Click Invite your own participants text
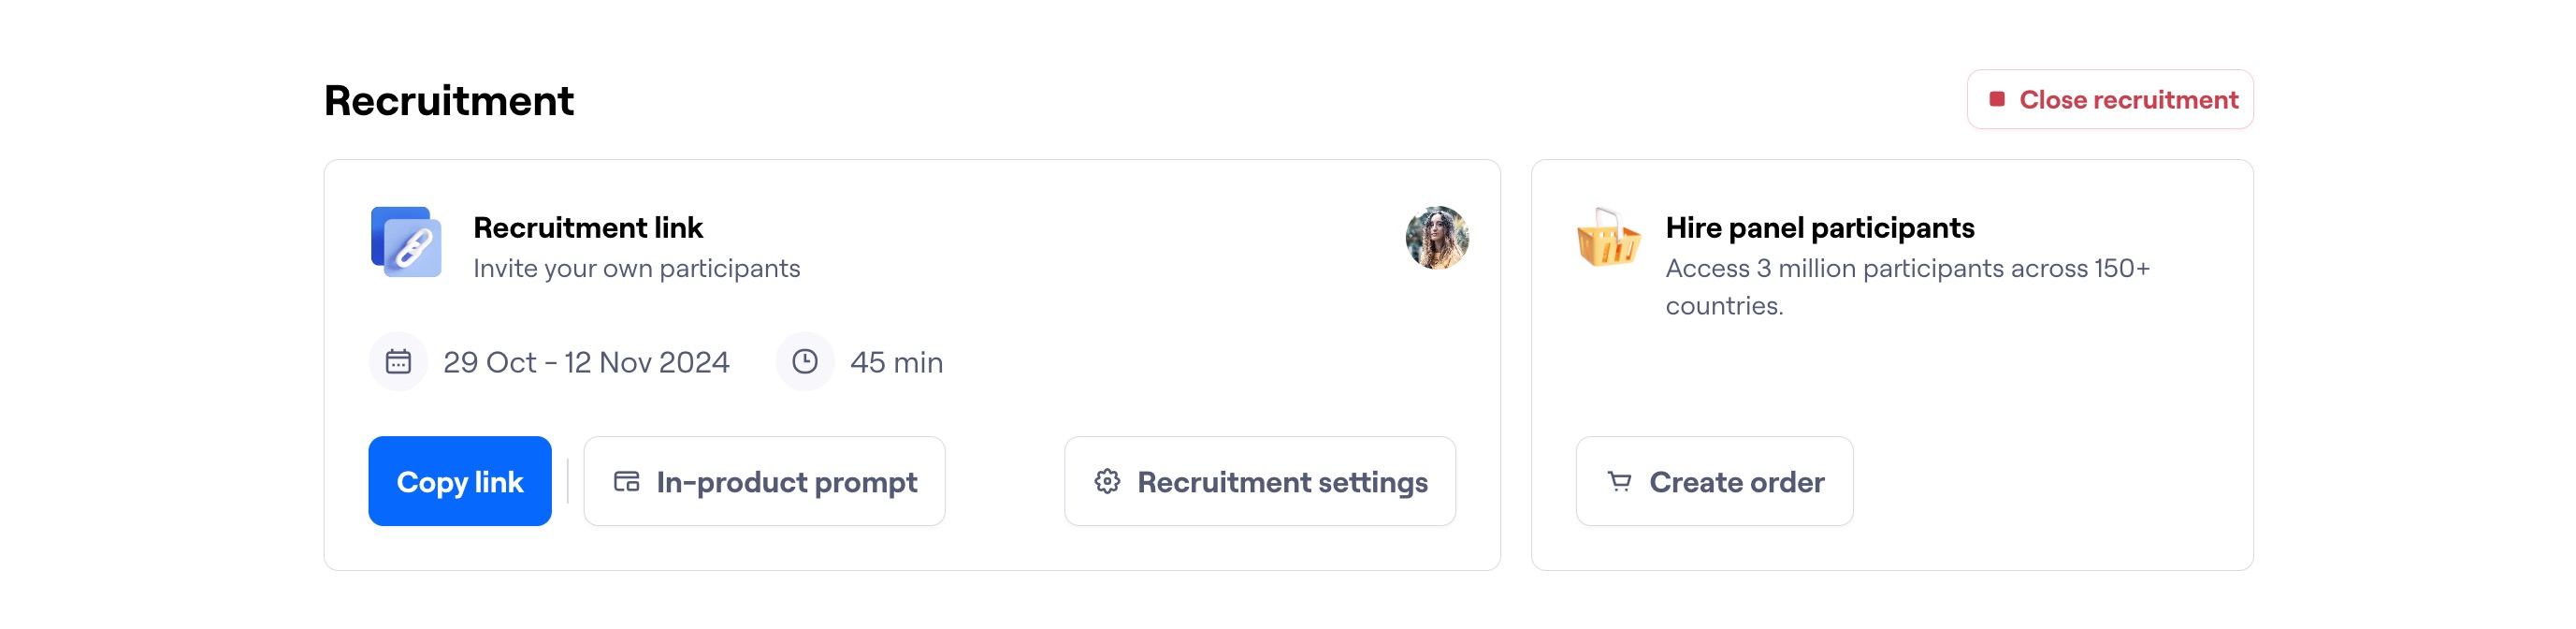 click(636, 267)
